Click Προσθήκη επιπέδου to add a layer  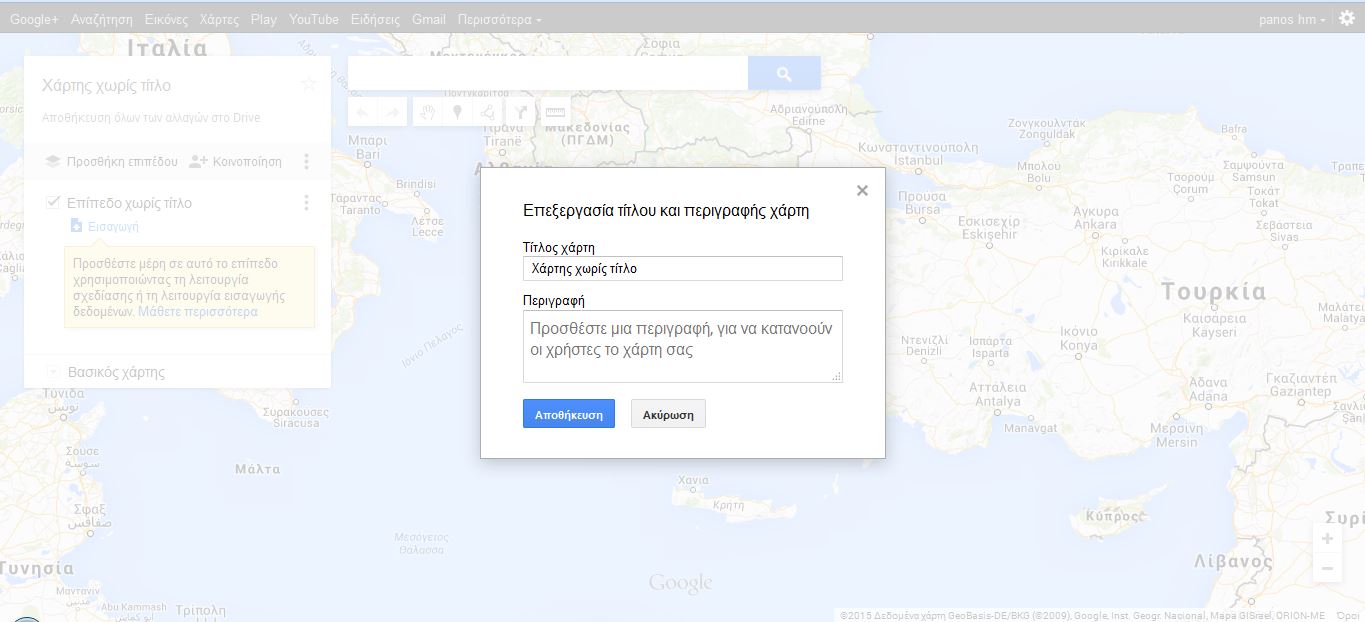tap(111, 161)
